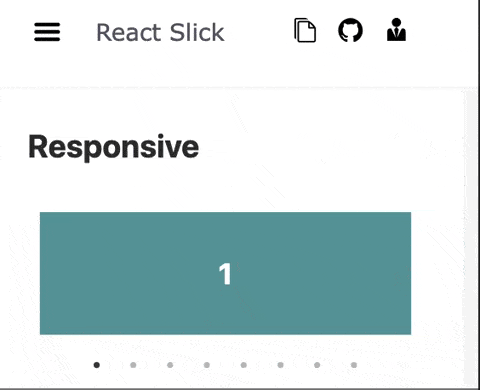Image resolution: width=480 pixels, height=390 pixels.
Task: Choose the sixth carousel dot
Action: click(280, 365)
